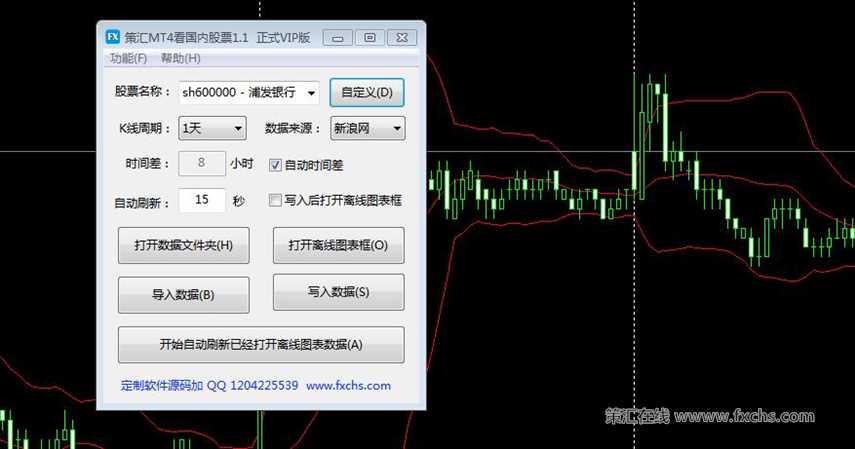Click the 自定义(D) button
The height and width of the screenshot is (449, 855).
click(367, 92)
